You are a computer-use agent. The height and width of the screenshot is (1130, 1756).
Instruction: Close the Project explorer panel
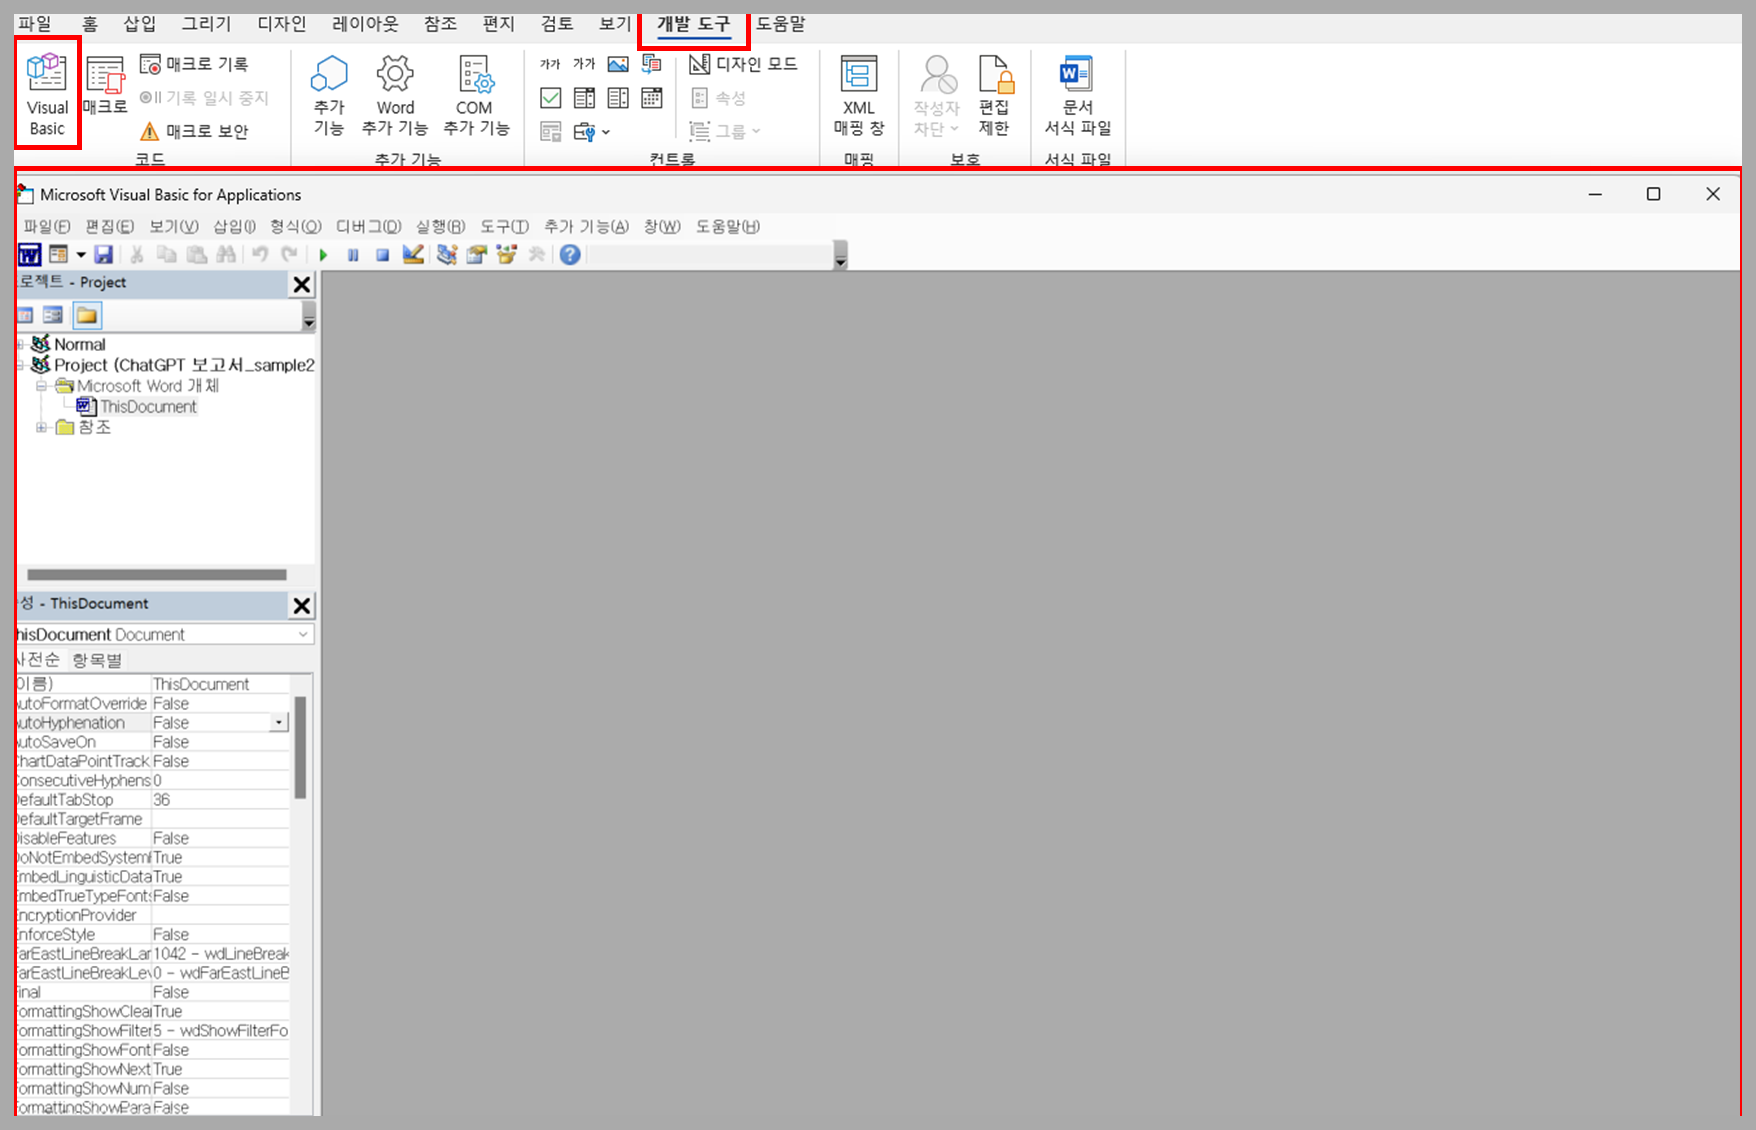pyautogui.click(x=301, y=285)
